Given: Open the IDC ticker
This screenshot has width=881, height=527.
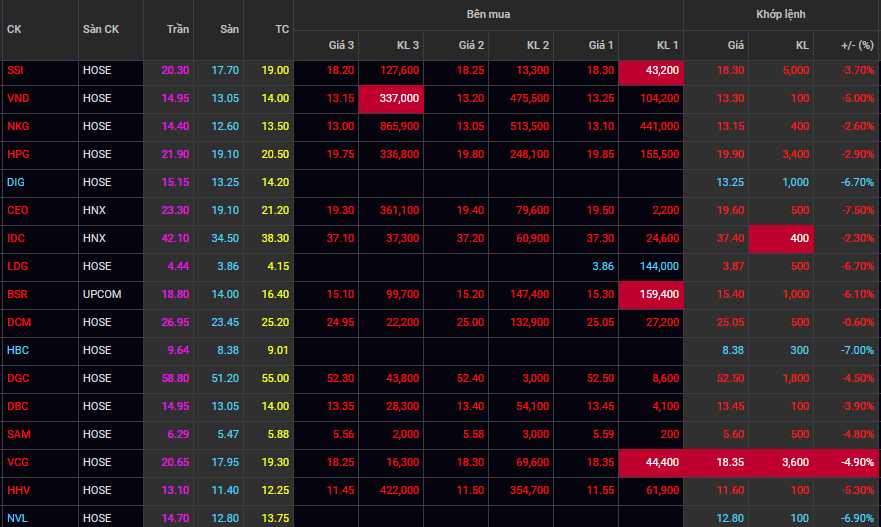Looking at the screenshot, I should [16, 239].
